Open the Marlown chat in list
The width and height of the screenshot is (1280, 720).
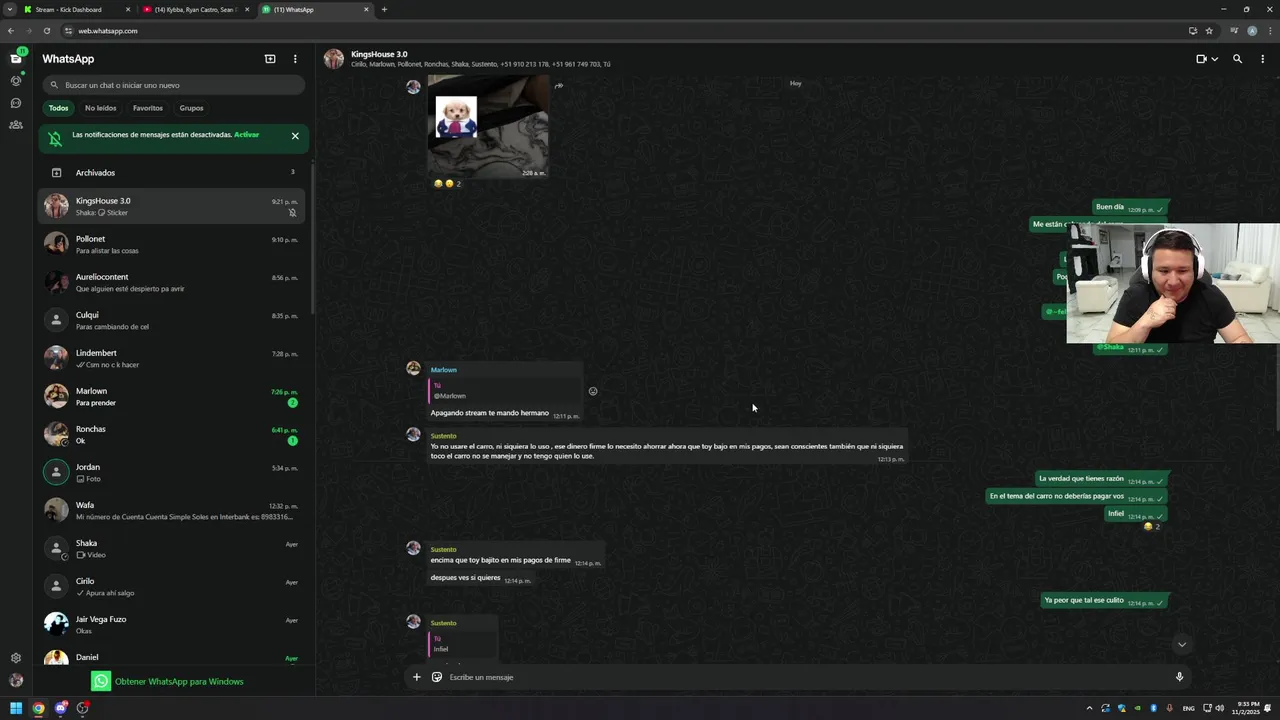(x=173, y=396)
